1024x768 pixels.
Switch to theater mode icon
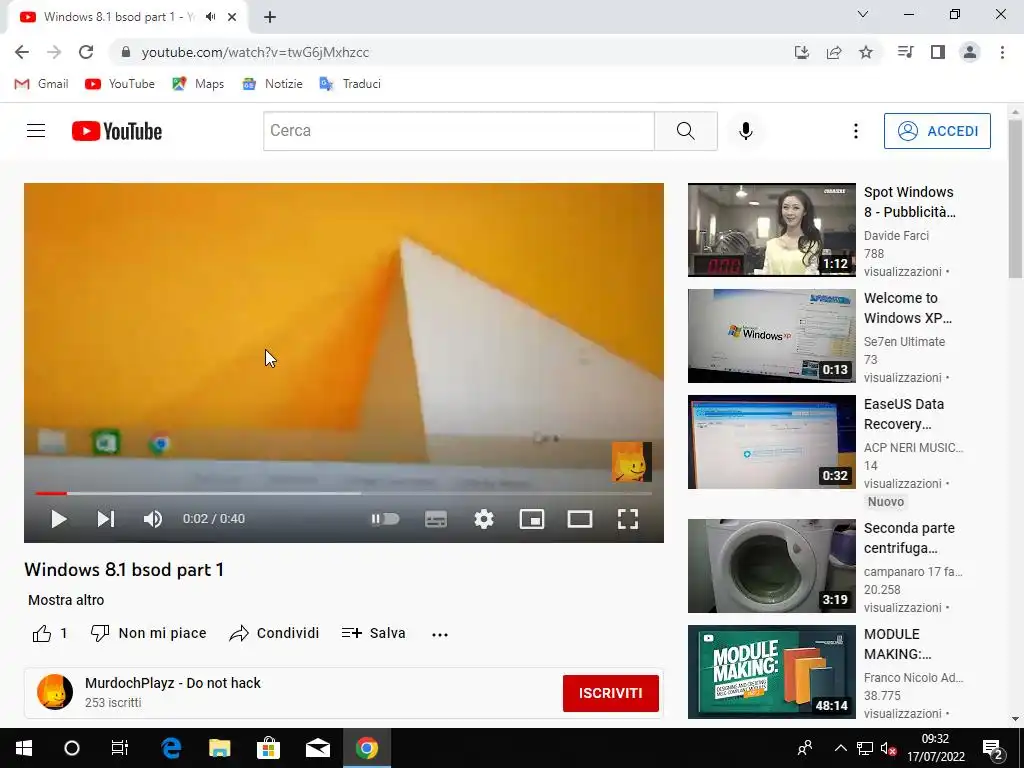[x=580, y=519]
